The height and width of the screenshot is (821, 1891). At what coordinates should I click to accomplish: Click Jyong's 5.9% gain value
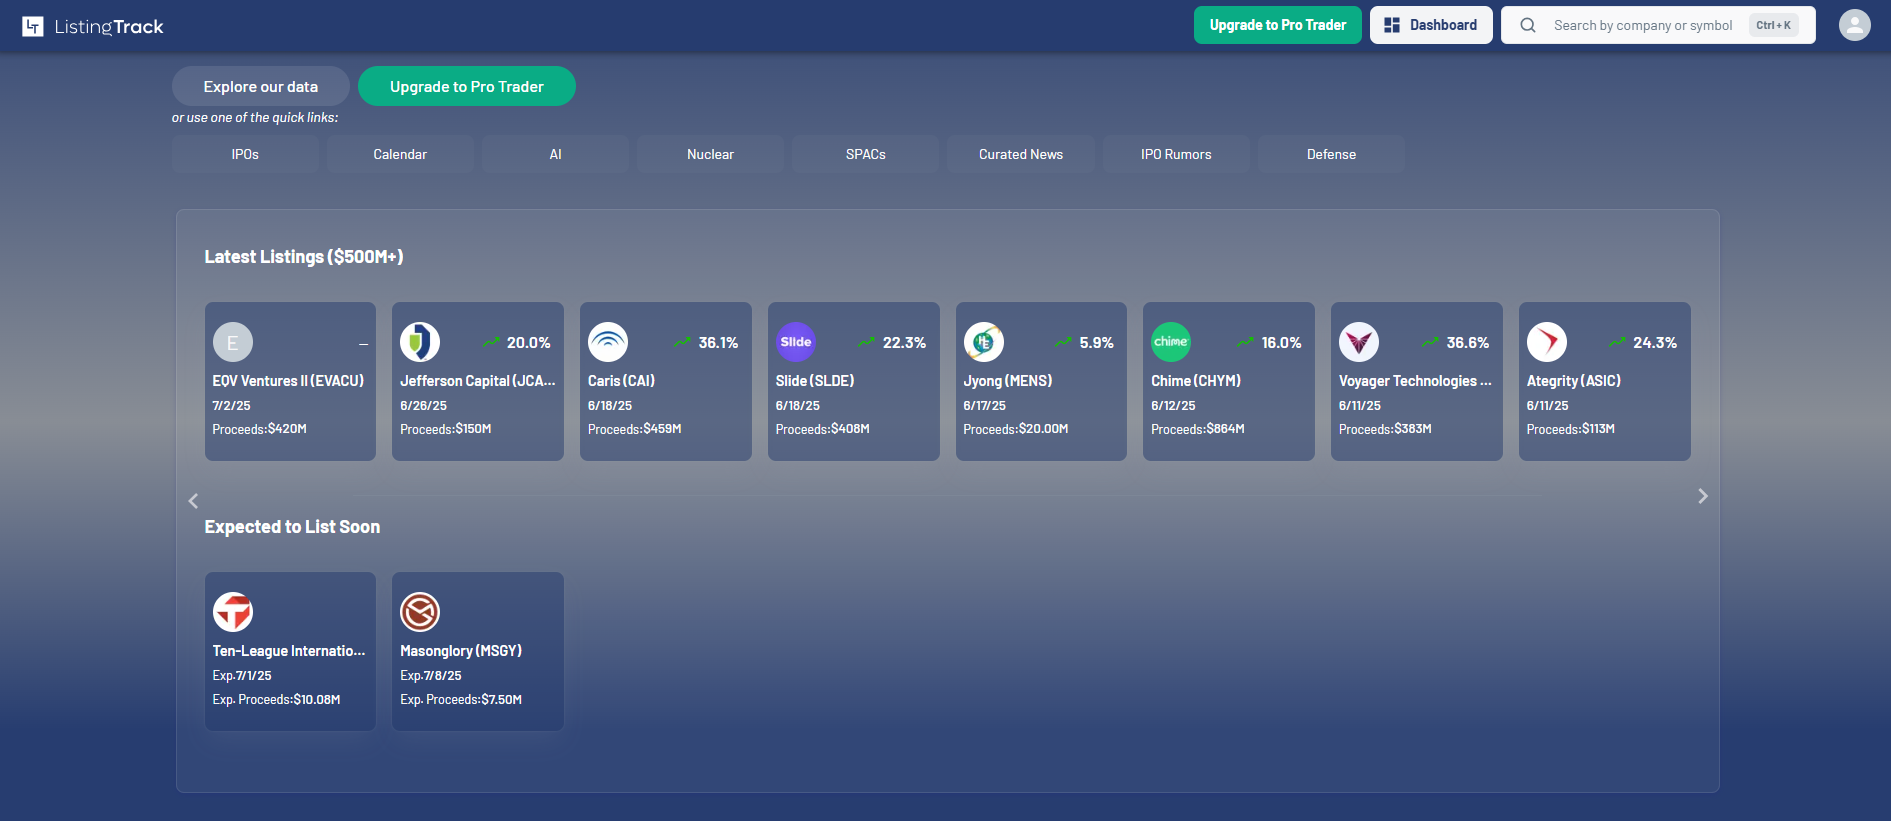click(1097, 343)
